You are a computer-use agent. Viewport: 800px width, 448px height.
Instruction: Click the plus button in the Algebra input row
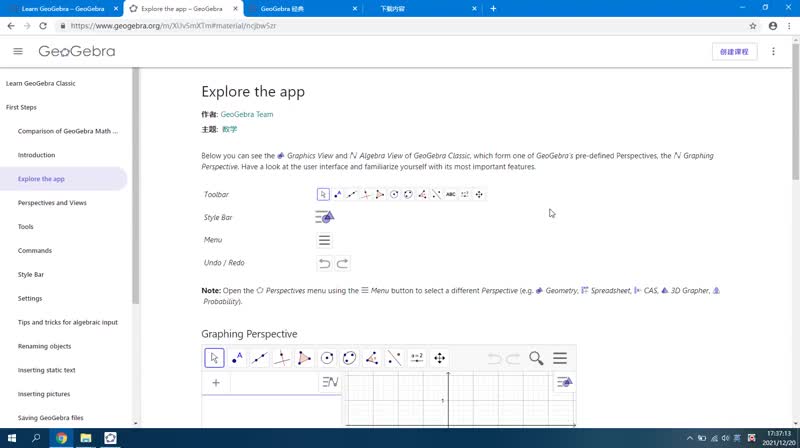click(x=216, y=383)
